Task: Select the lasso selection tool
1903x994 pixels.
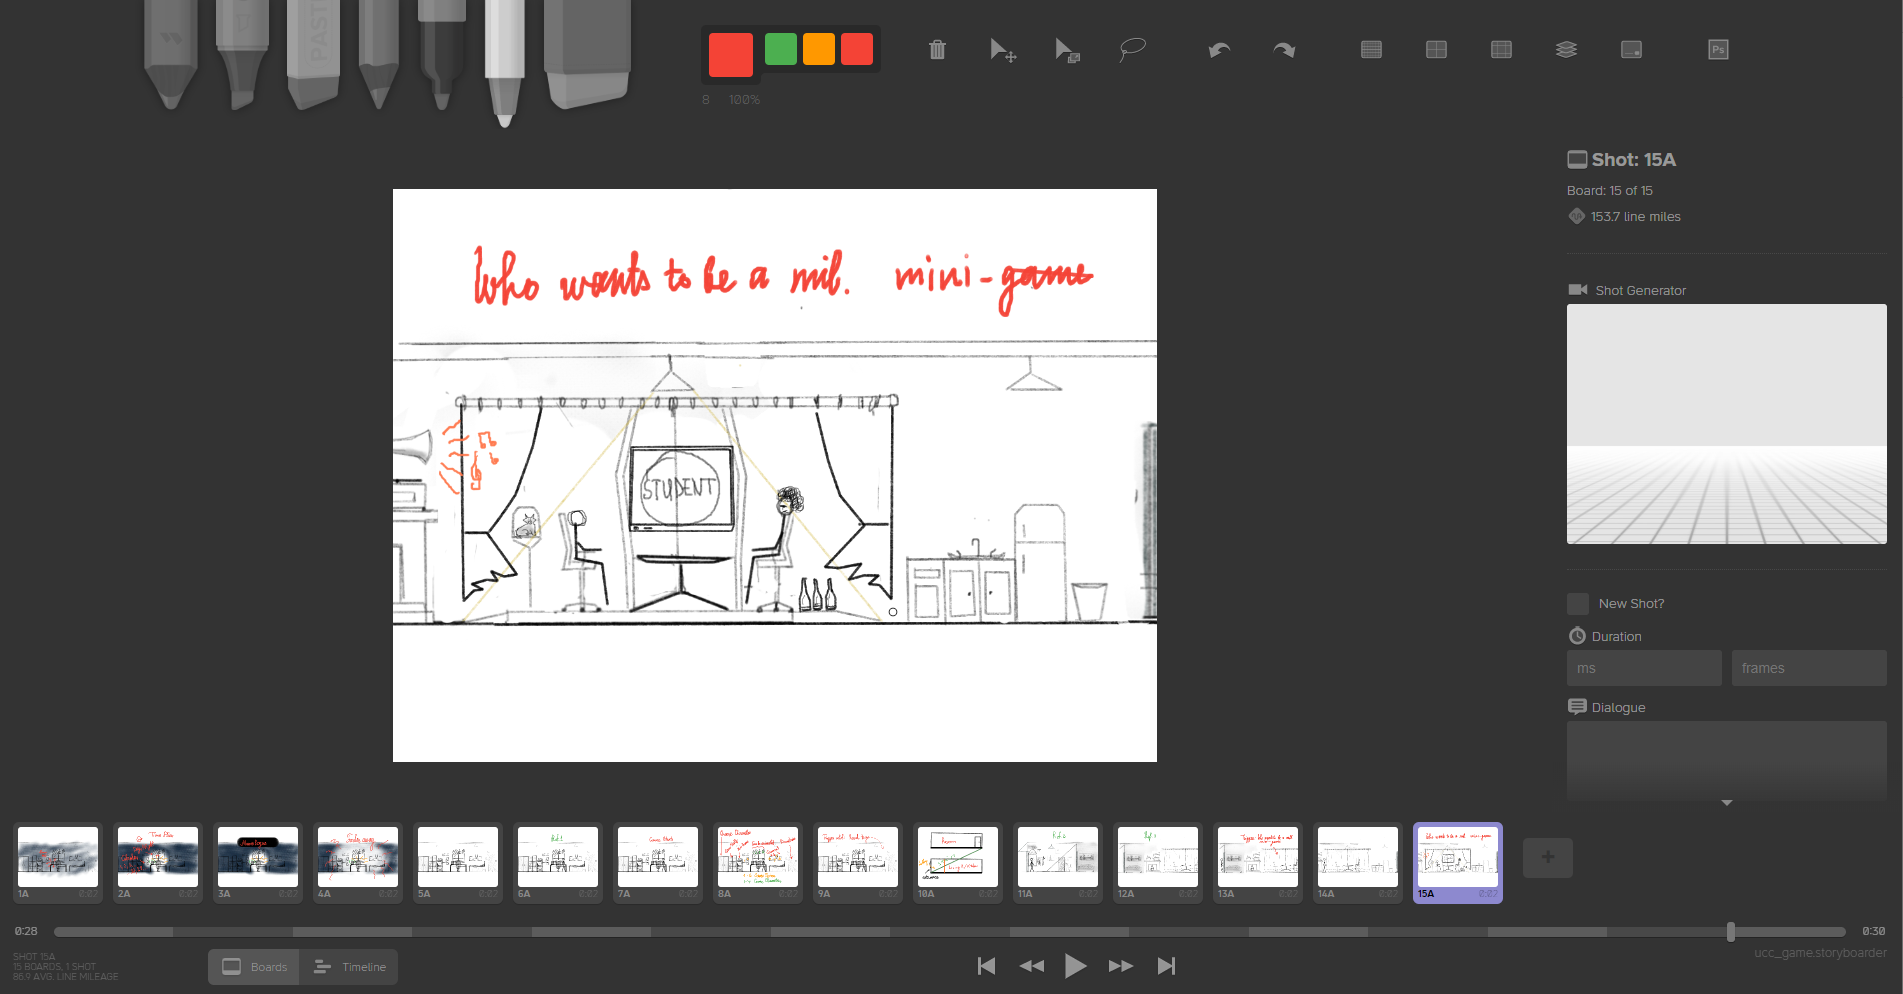Action: click(x=1132, y=49)
